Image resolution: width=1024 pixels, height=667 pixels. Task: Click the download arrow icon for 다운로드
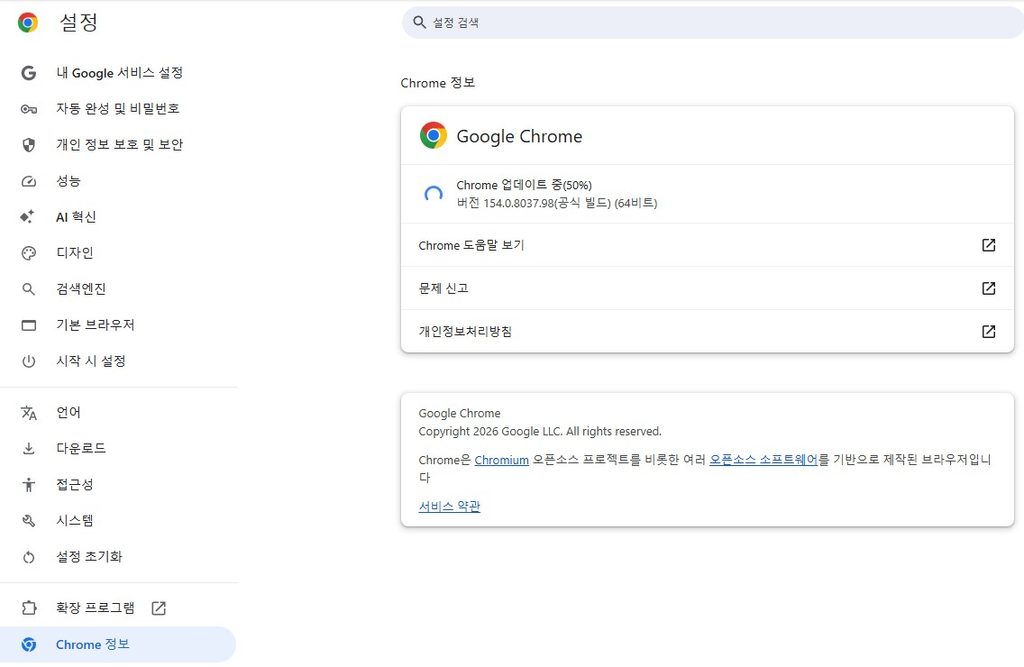pos(29,448)
